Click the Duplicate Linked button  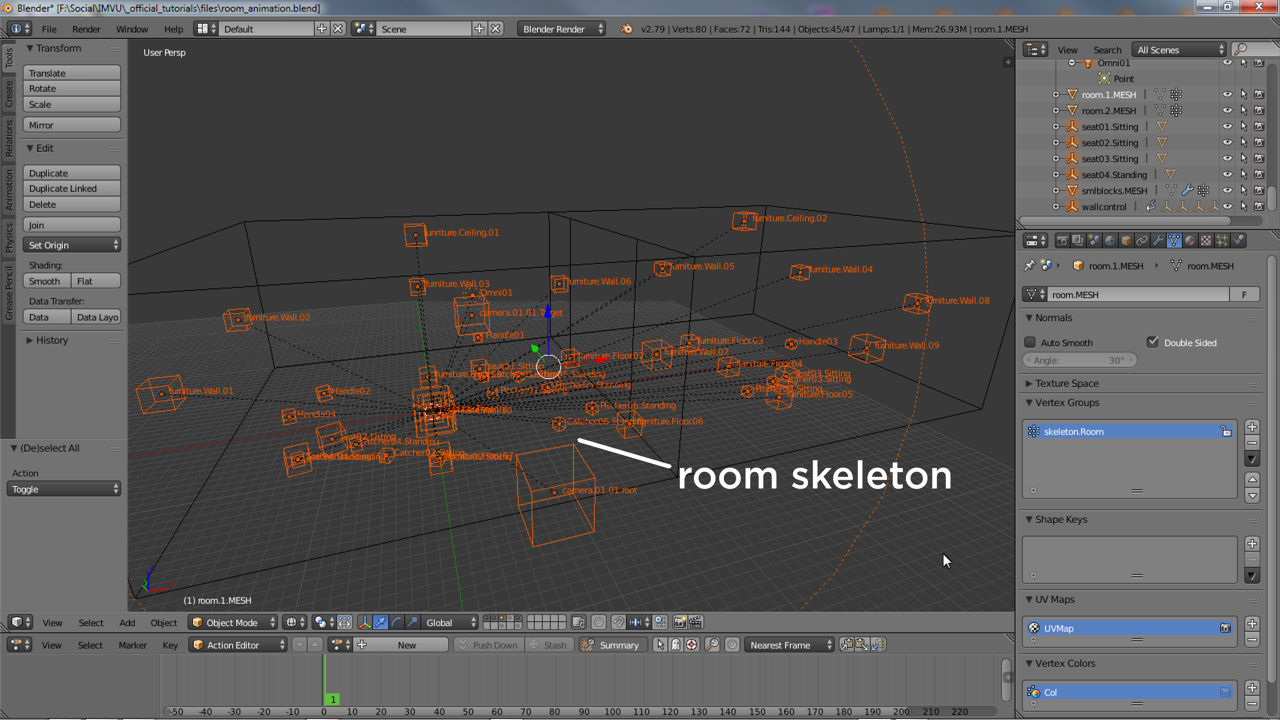[x=72, y=188]
